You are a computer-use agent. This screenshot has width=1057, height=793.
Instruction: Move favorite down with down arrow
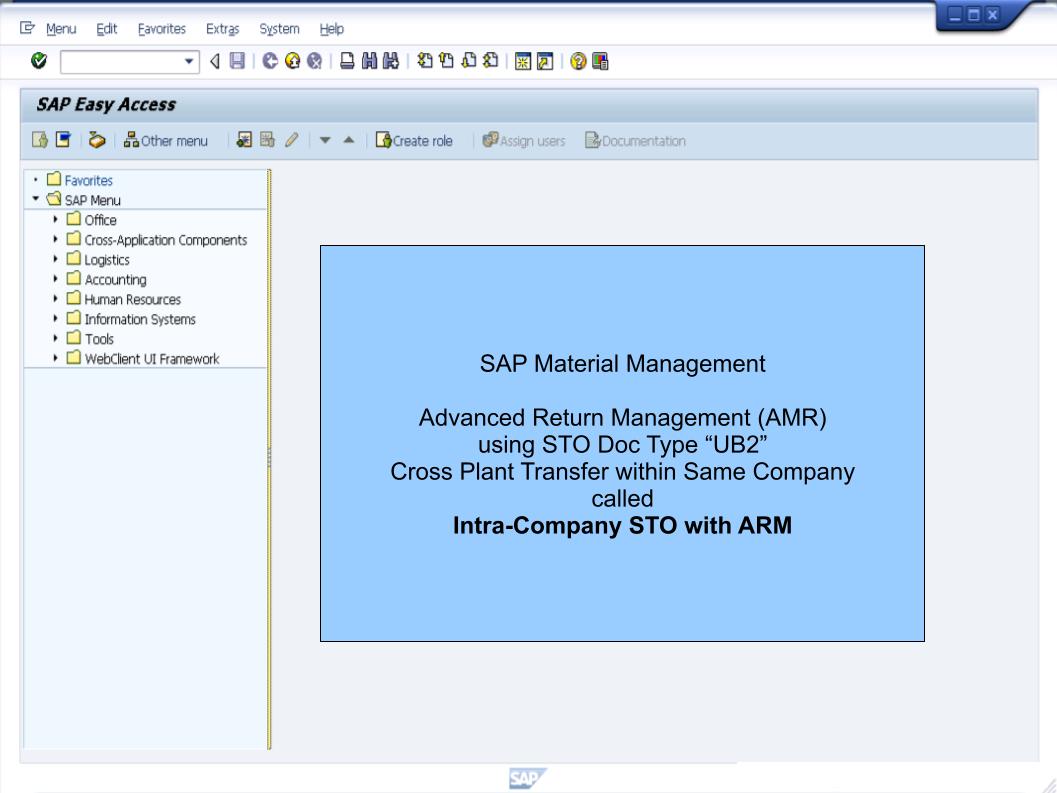pos(325,140)
